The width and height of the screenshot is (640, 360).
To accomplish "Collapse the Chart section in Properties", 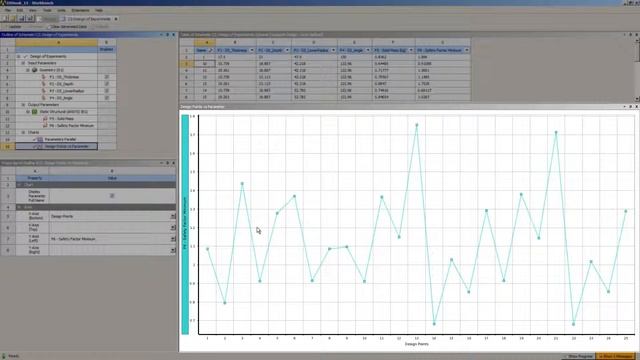I will (x=19, y=185).
